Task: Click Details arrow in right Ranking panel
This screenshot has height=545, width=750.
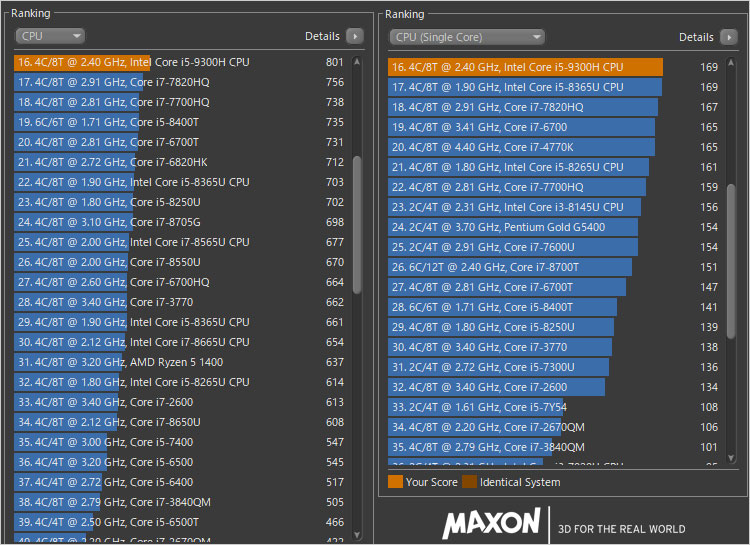Action: [x=729, y=37]
